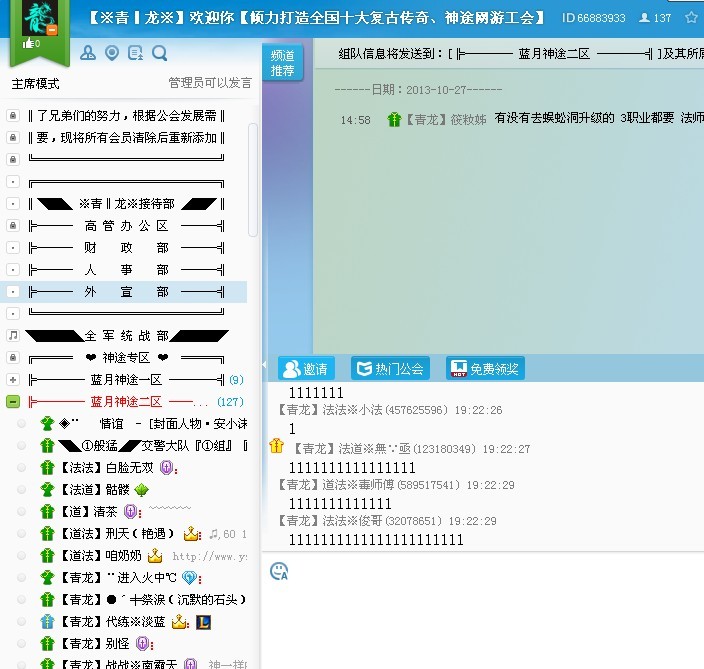Image resolution: width=704 pixels, height=669 pixels.
Task: Click the green leaf badge next to 骷髅
Action: [141, 490]
